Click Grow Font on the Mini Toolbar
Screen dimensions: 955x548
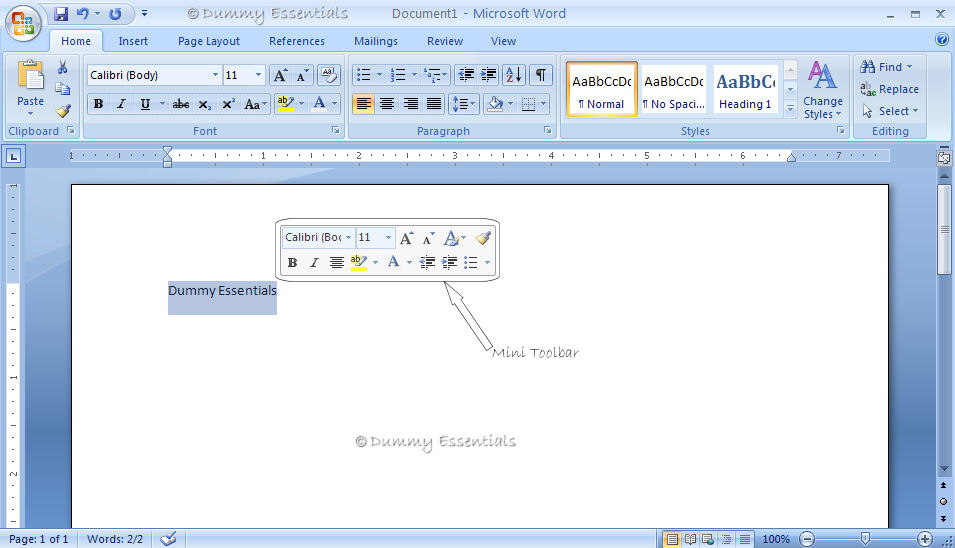pyautogui.click(x=406, y=237)
